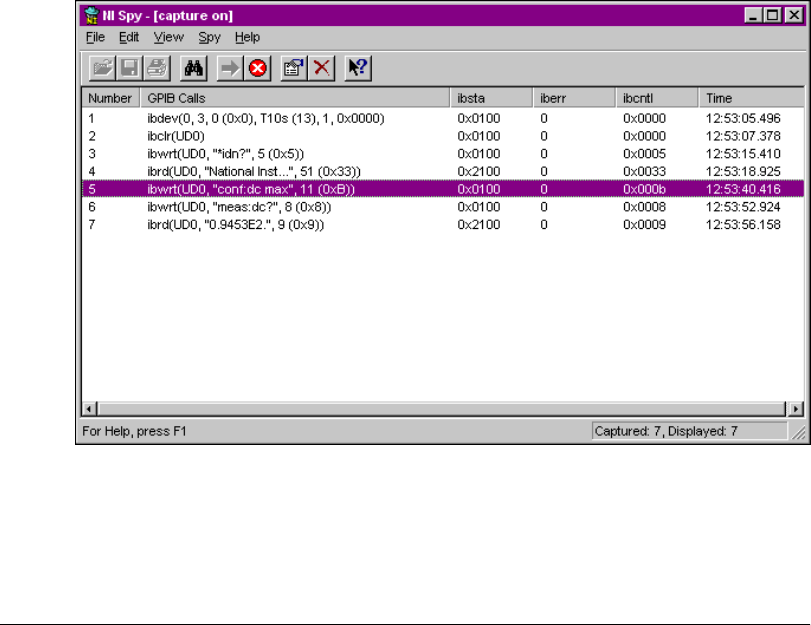This screenshot has height=625, width=811.
Task: Click the GPIB Calls column header
Action: tap(295, 98)
